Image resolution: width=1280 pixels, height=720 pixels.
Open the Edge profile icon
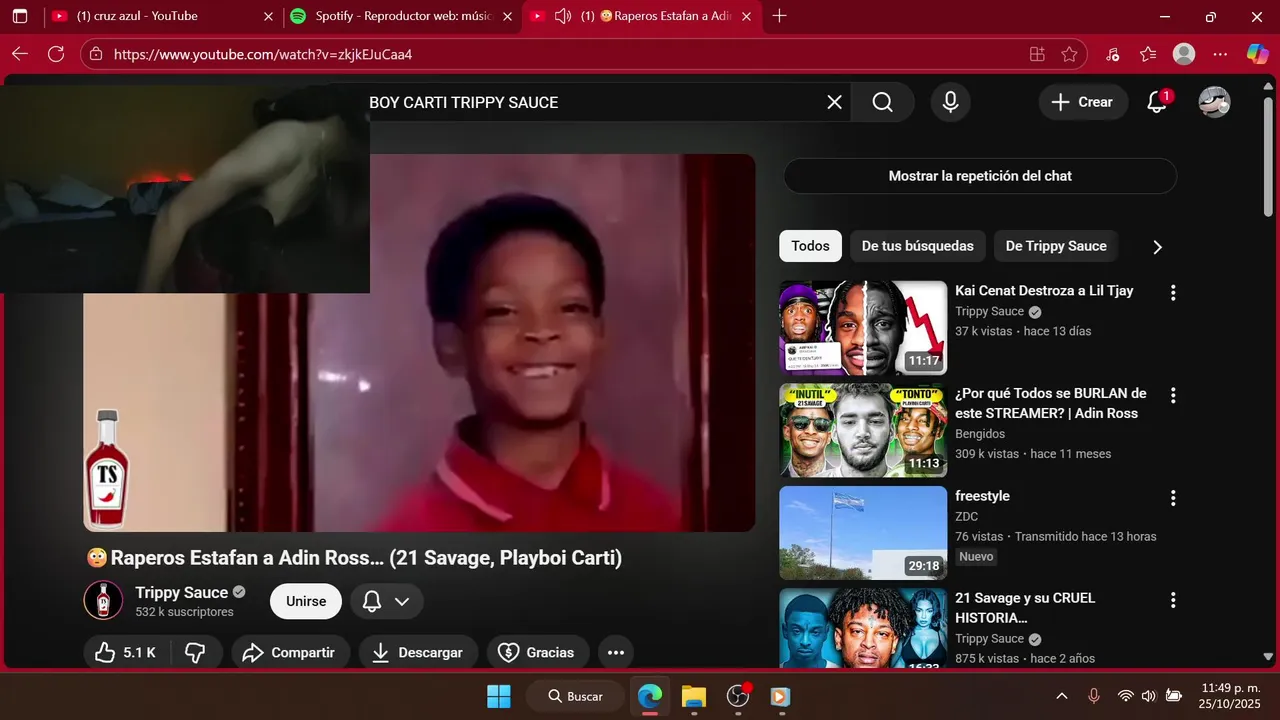click(1184, 54)
